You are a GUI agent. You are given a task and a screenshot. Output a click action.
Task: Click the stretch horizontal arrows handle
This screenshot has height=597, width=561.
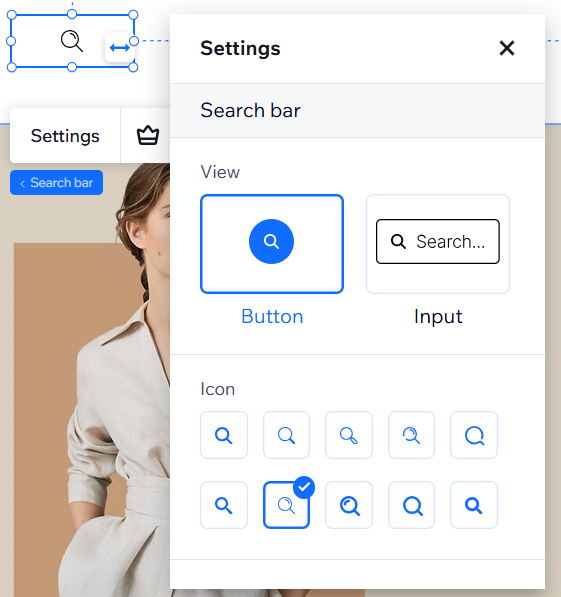120,48
